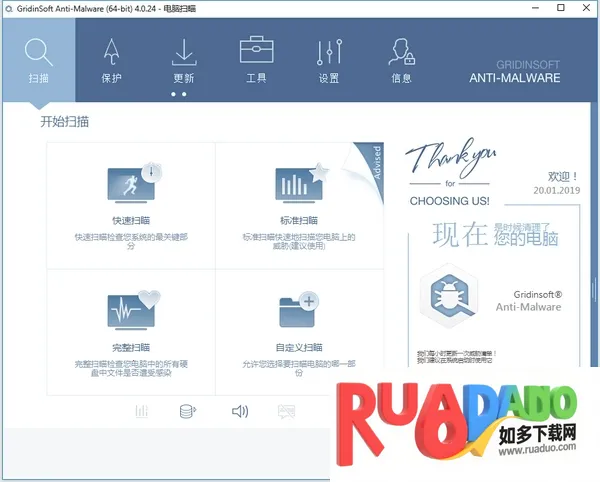Click the page indicator dots under Update
This screenshot has height=482, width=600.
coord(179,94)
